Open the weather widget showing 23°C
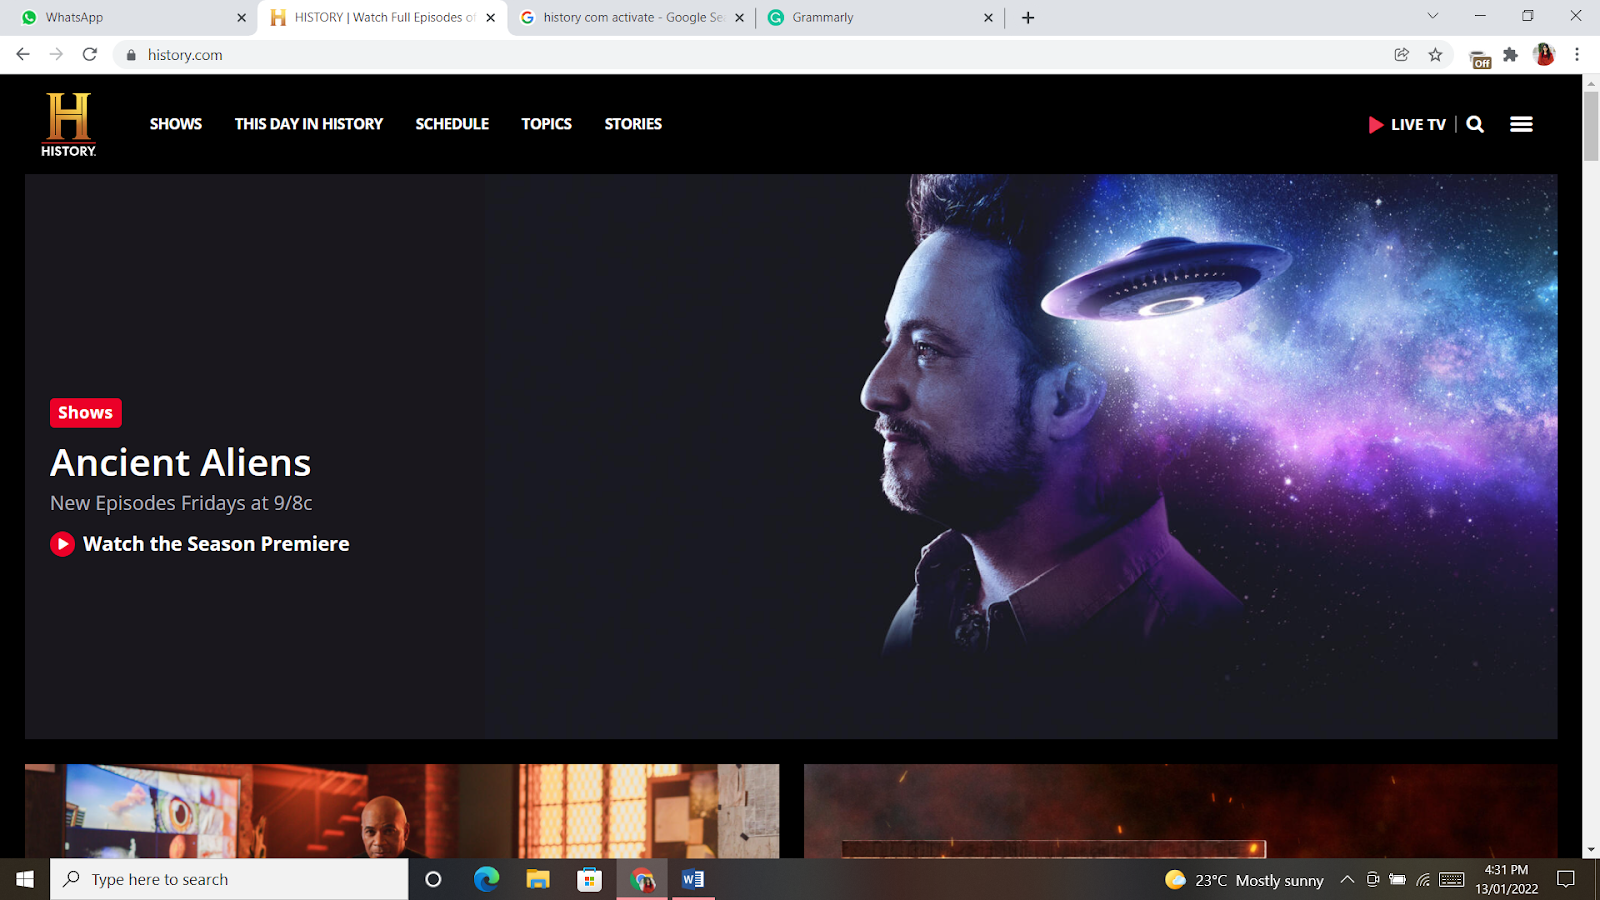Image resolution: width=1600 pixels, height=900 pixels. [x=1244, y=880]
